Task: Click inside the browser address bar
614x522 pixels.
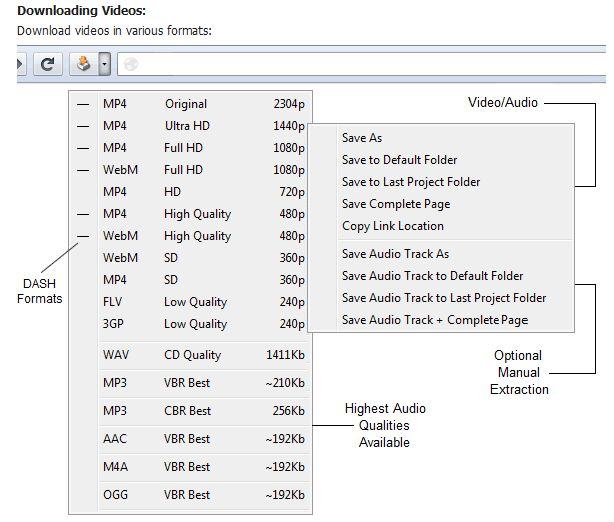Action: tap(361, 64)
